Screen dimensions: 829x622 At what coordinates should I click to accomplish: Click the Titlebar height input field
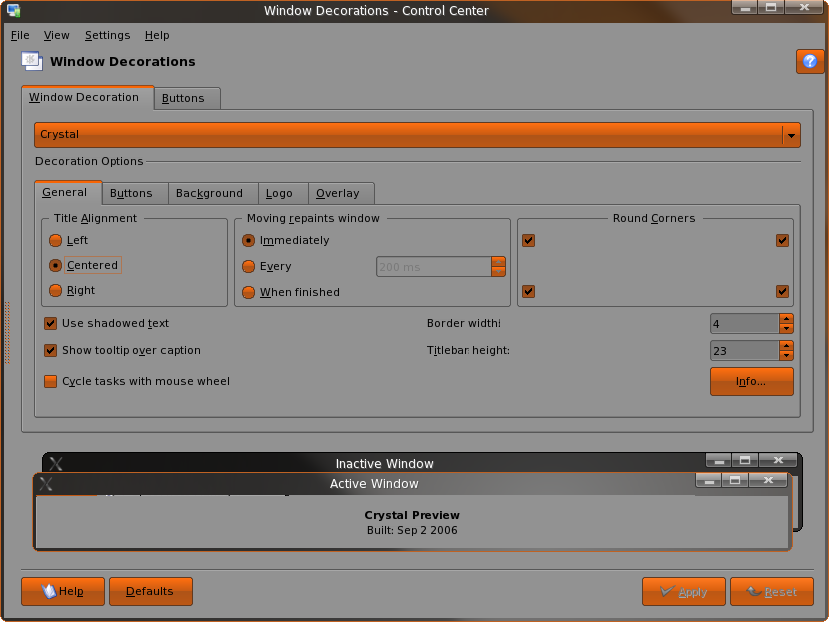tap(744, 351)
